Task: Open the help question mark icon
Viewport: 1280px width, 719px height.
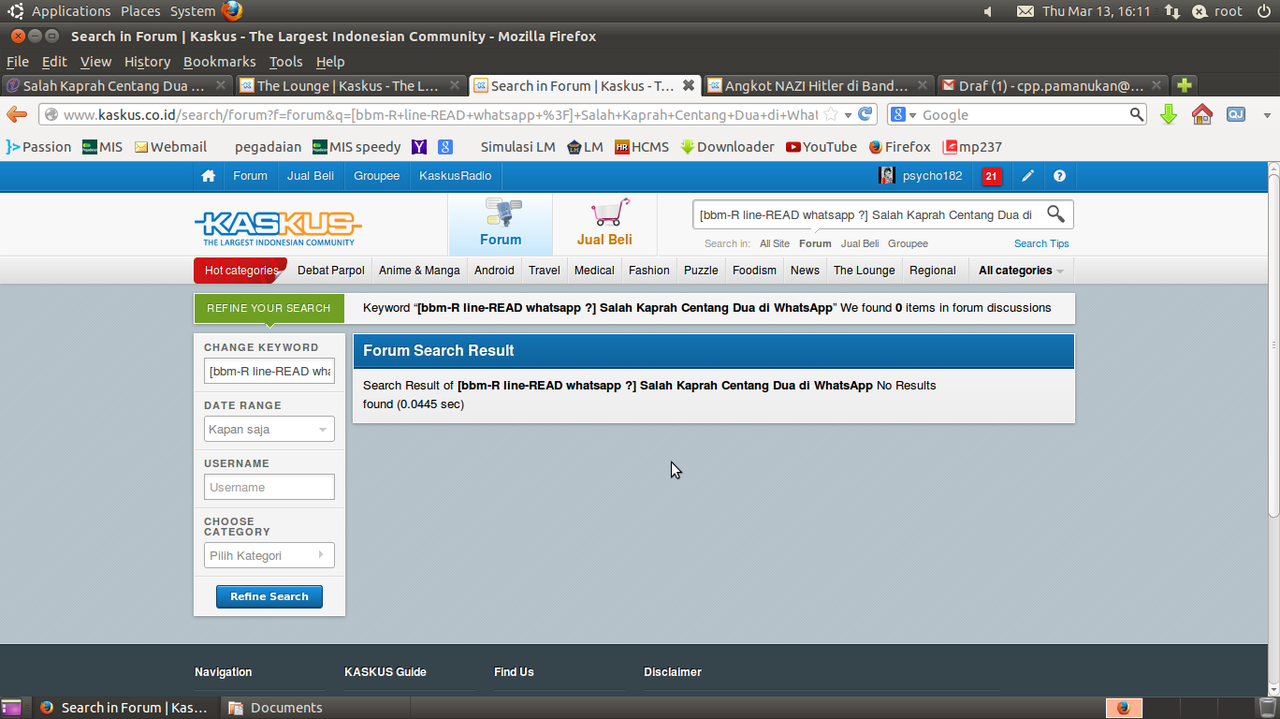Action: click(x=1059, y=176)
